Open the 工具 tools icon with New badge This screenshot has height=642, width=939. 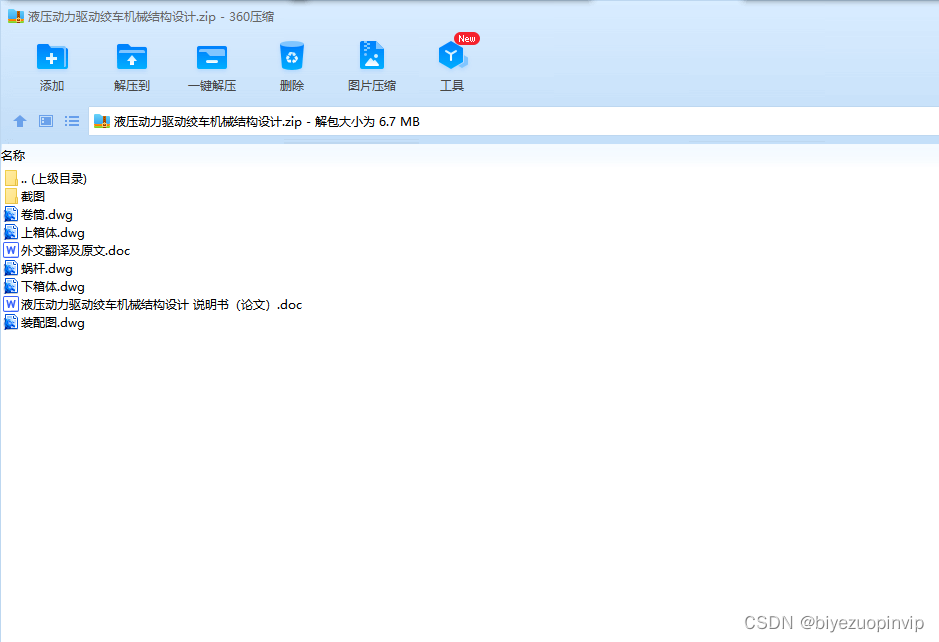point(452,55)
